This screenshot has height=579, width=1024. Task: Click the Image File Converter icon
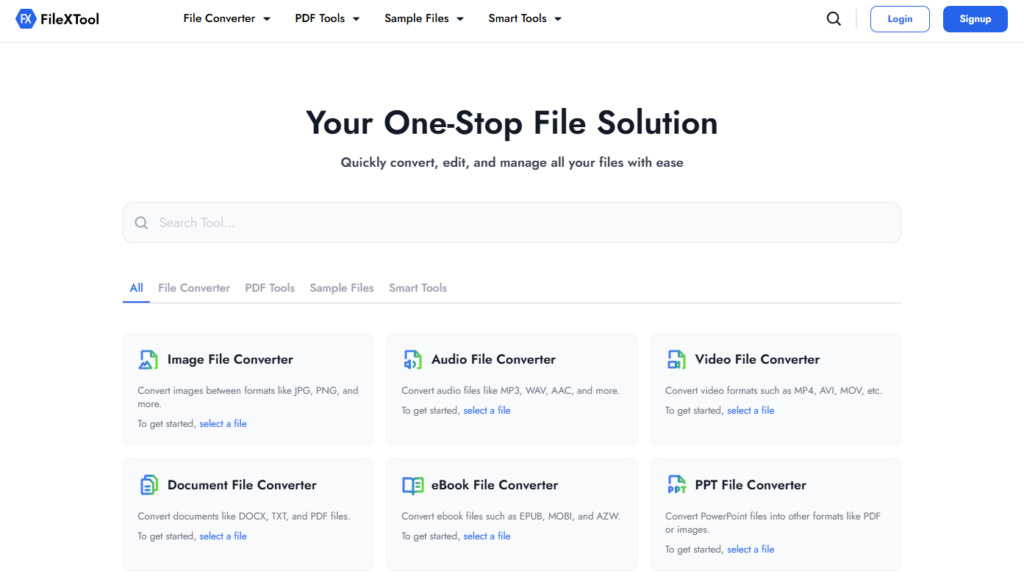tap(149, 359)
